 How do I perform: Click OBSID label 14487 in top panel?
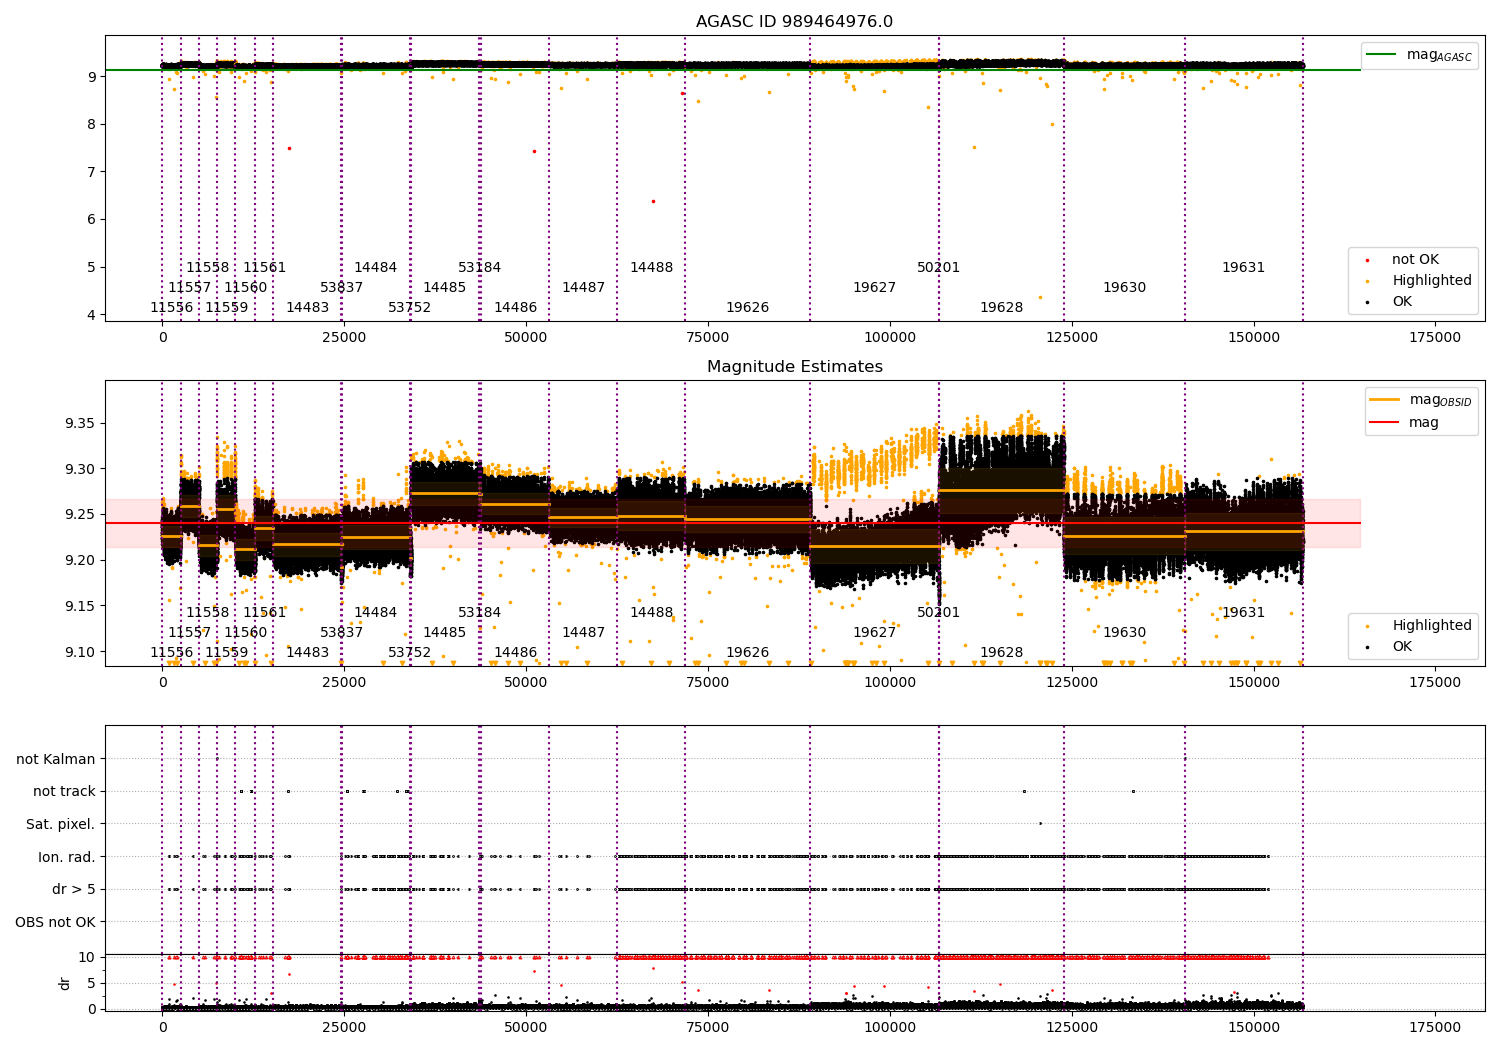click(584, 288)
